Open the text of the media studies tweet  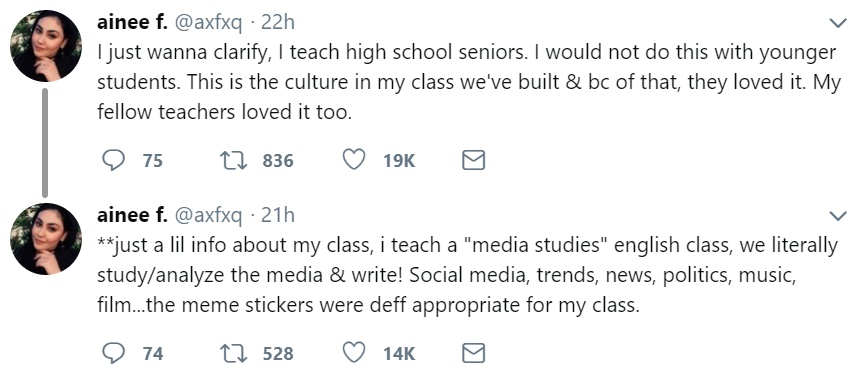pyautogui.click(x=467, y=276)
